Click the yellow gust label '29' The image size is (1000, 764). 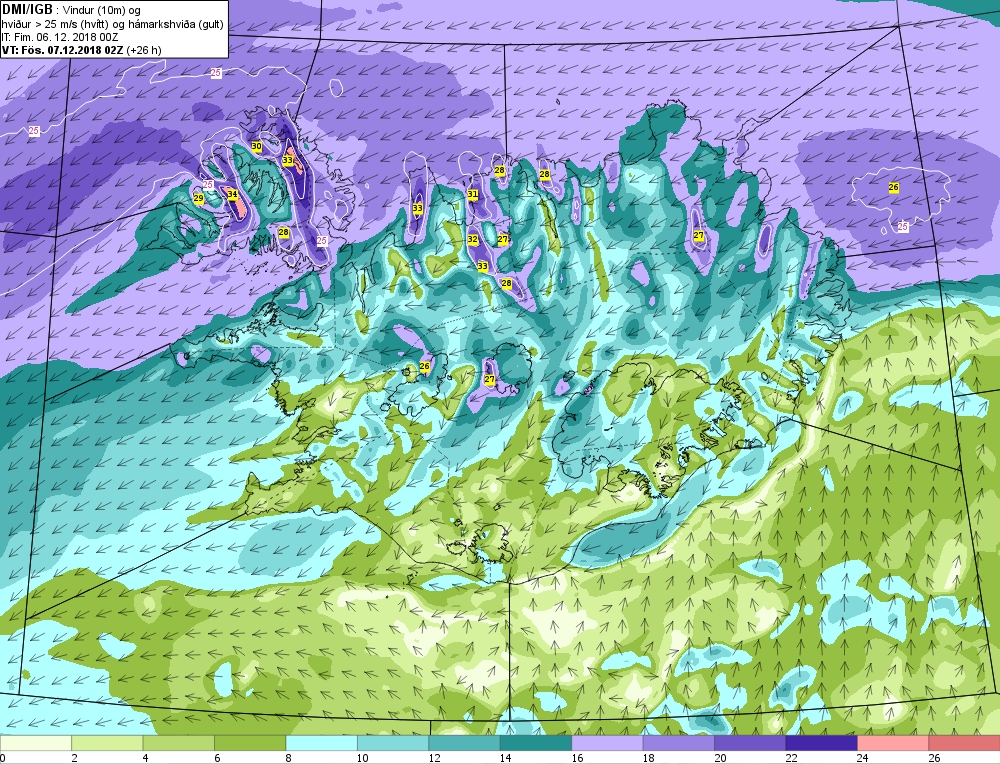coord(198,199)
